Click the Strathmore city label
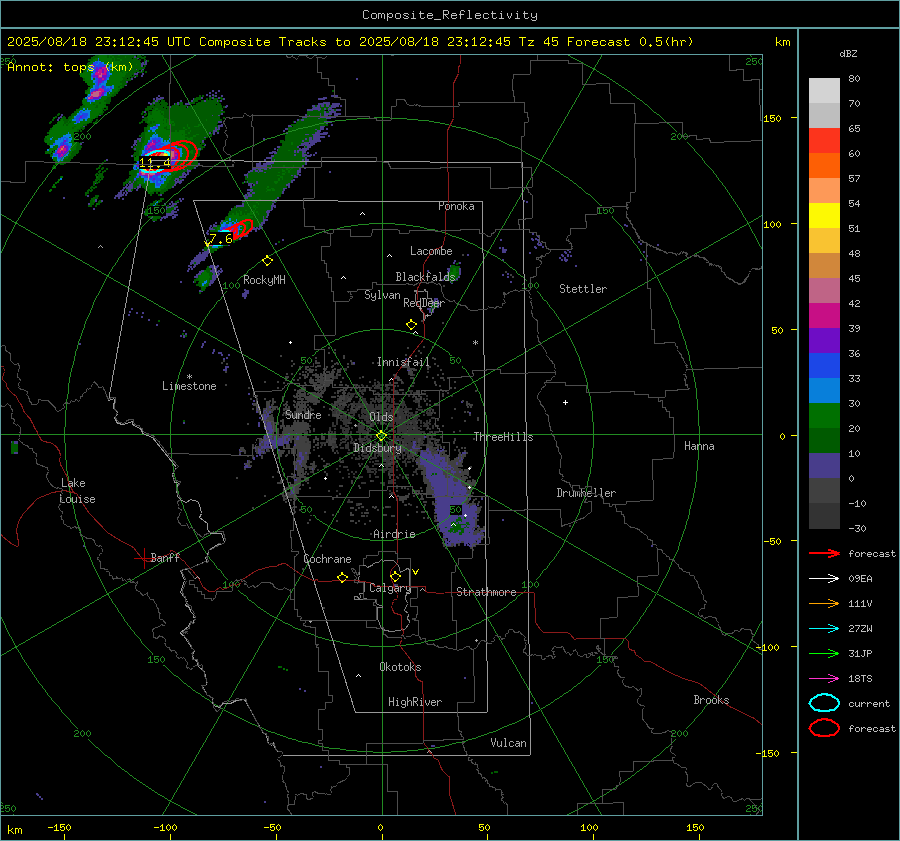This screenshot has width=900, height=841. (486, 592)
